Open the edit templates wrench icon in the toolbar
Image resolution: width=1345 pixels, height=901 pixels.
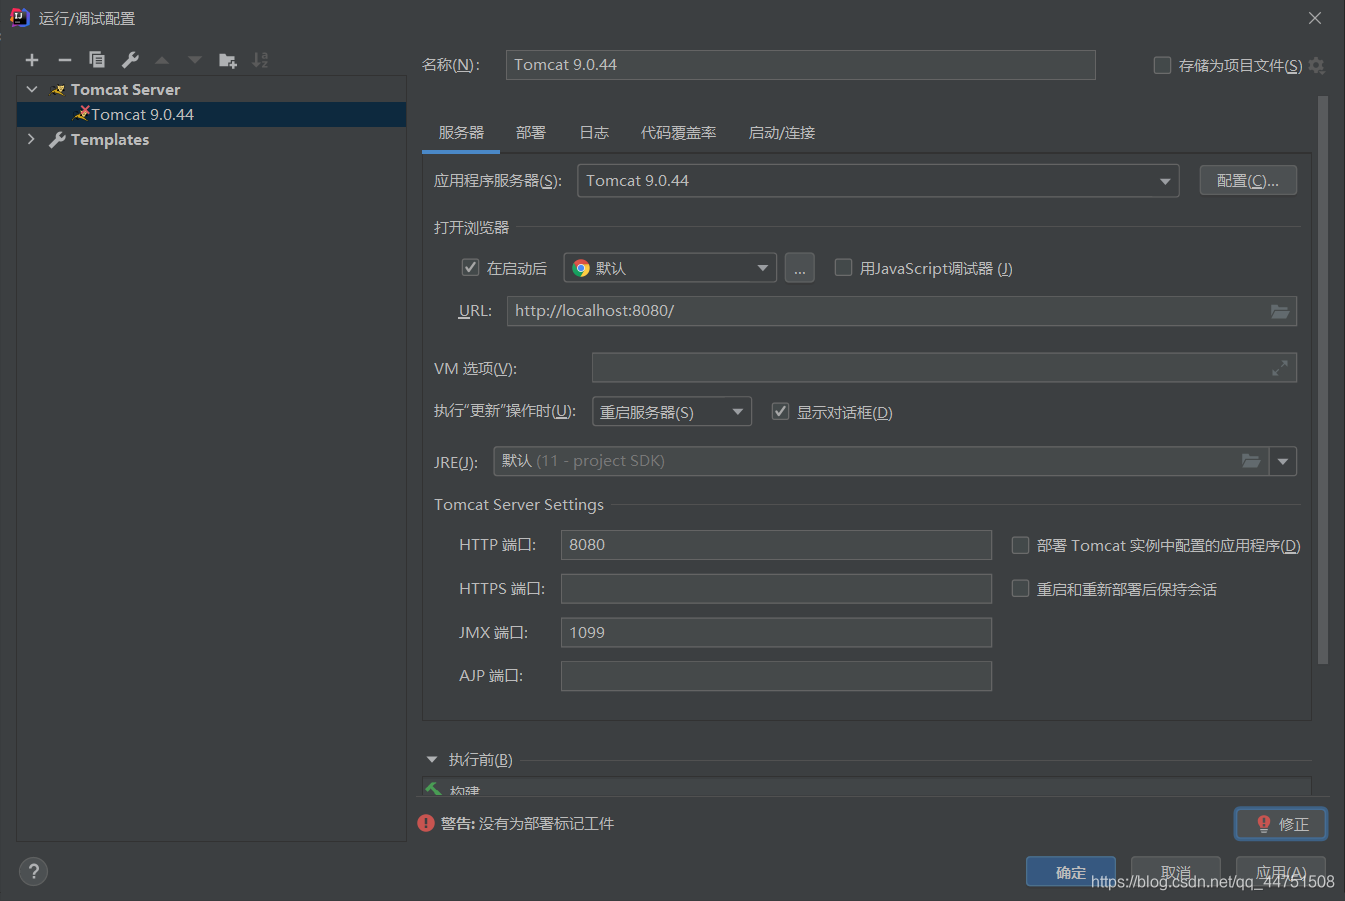[130, 60]
